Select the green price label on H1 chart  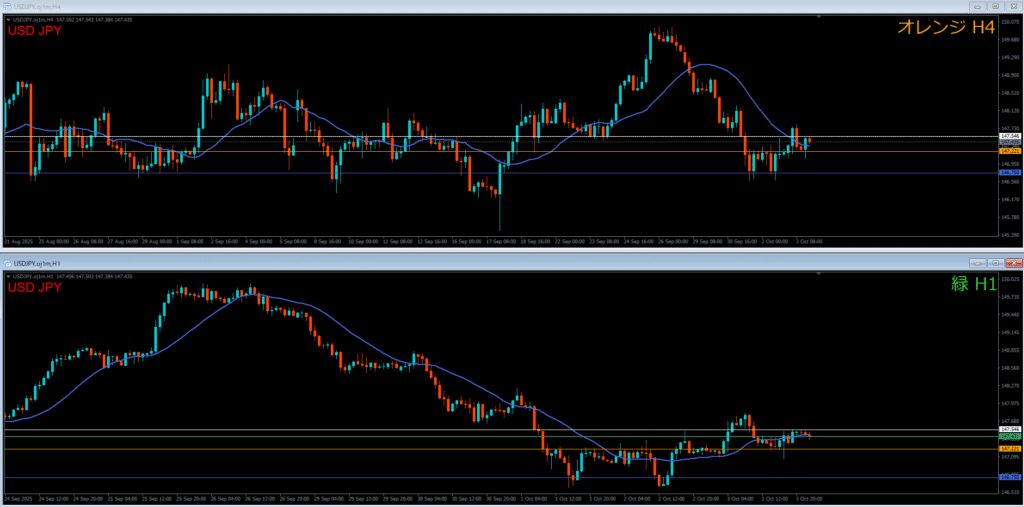(x=1010, y=436)
